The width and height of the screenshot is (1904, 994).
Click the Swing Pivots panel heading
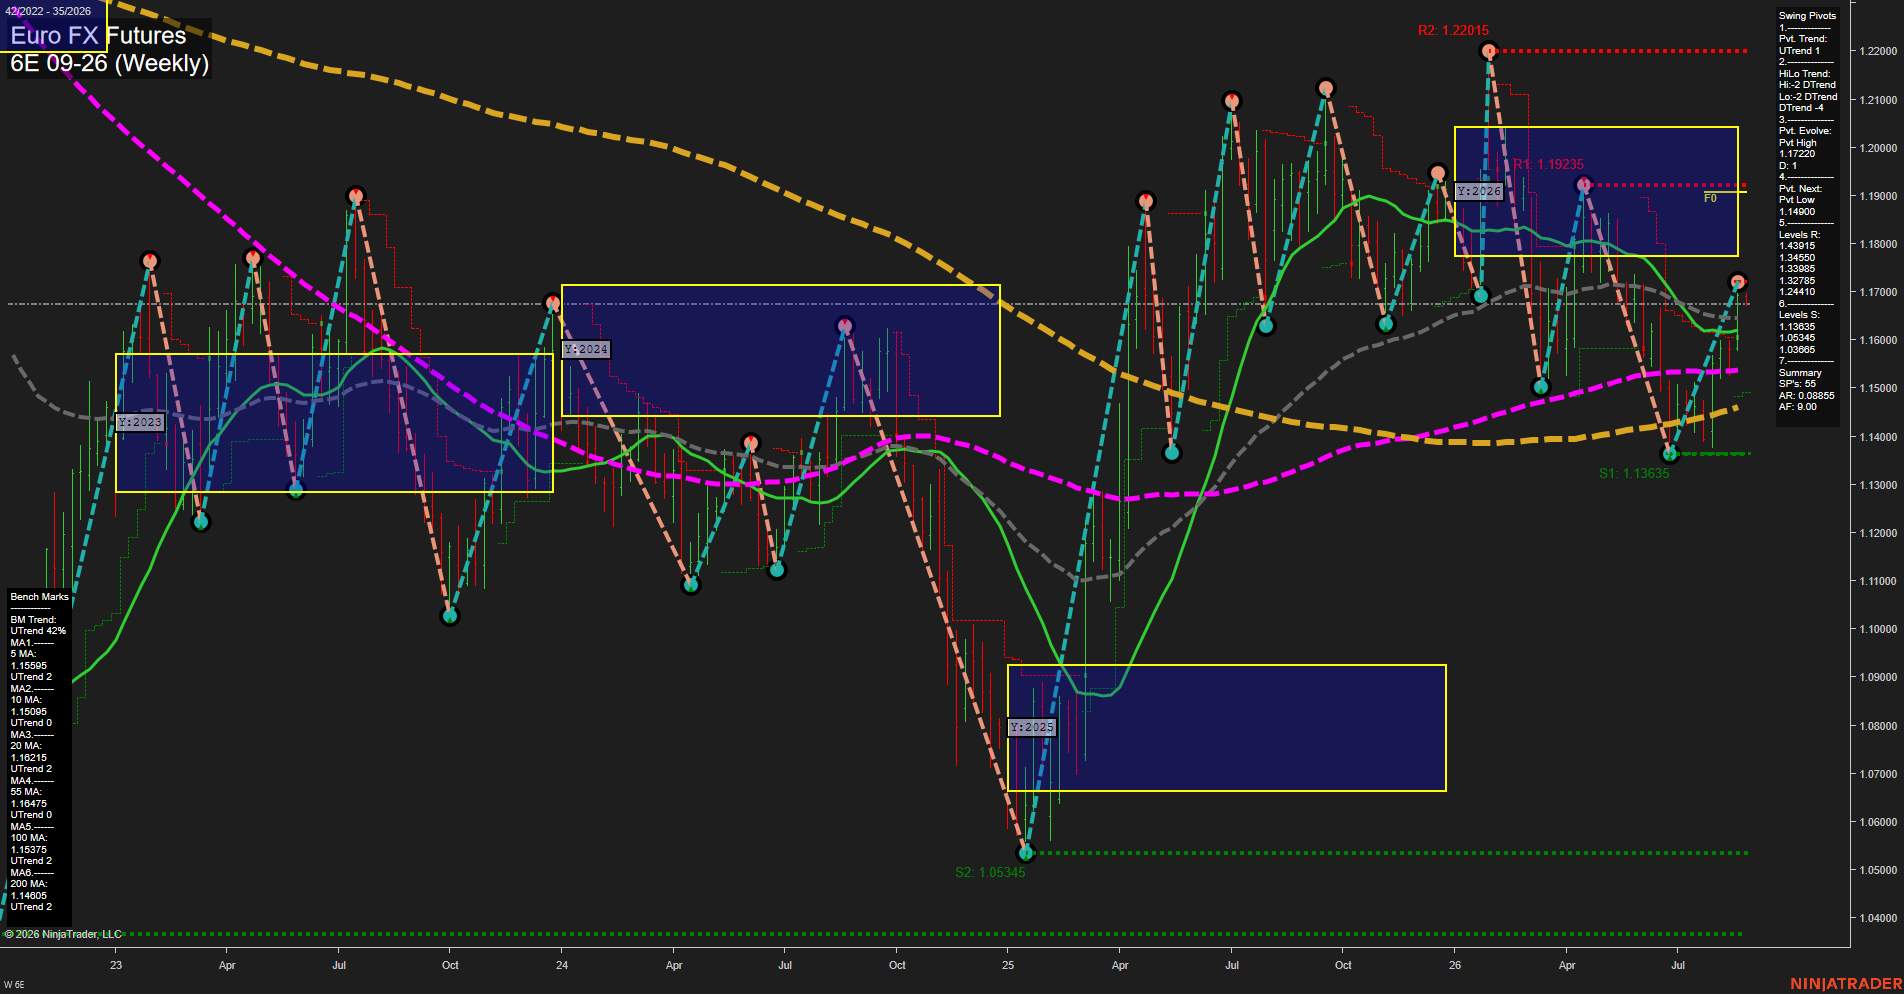click(1807, 16)
